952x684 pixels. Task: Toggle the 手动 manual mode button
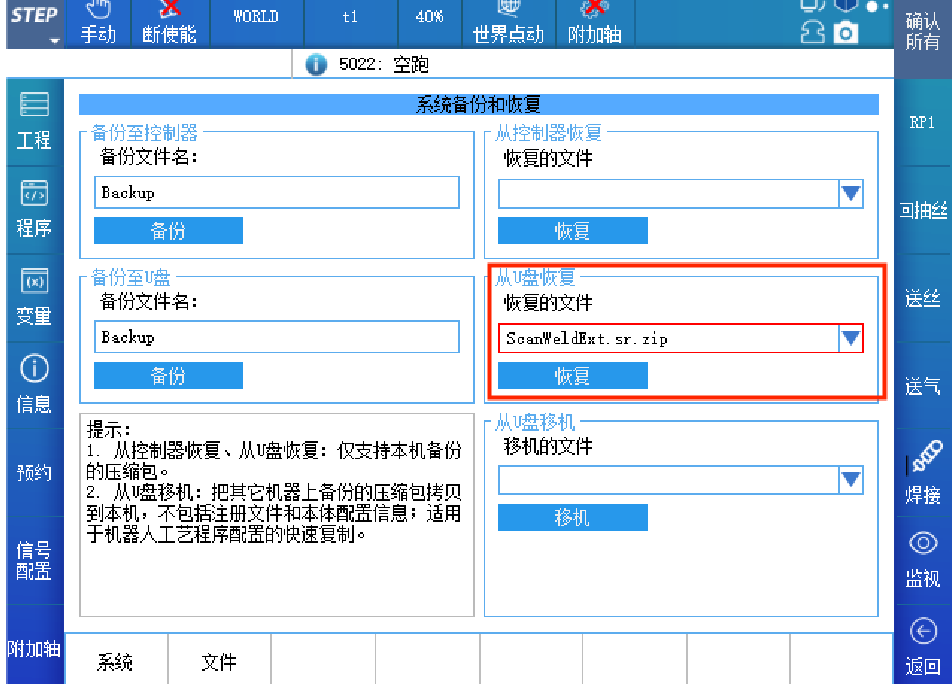pyautogui.click(x=98, y=23)
